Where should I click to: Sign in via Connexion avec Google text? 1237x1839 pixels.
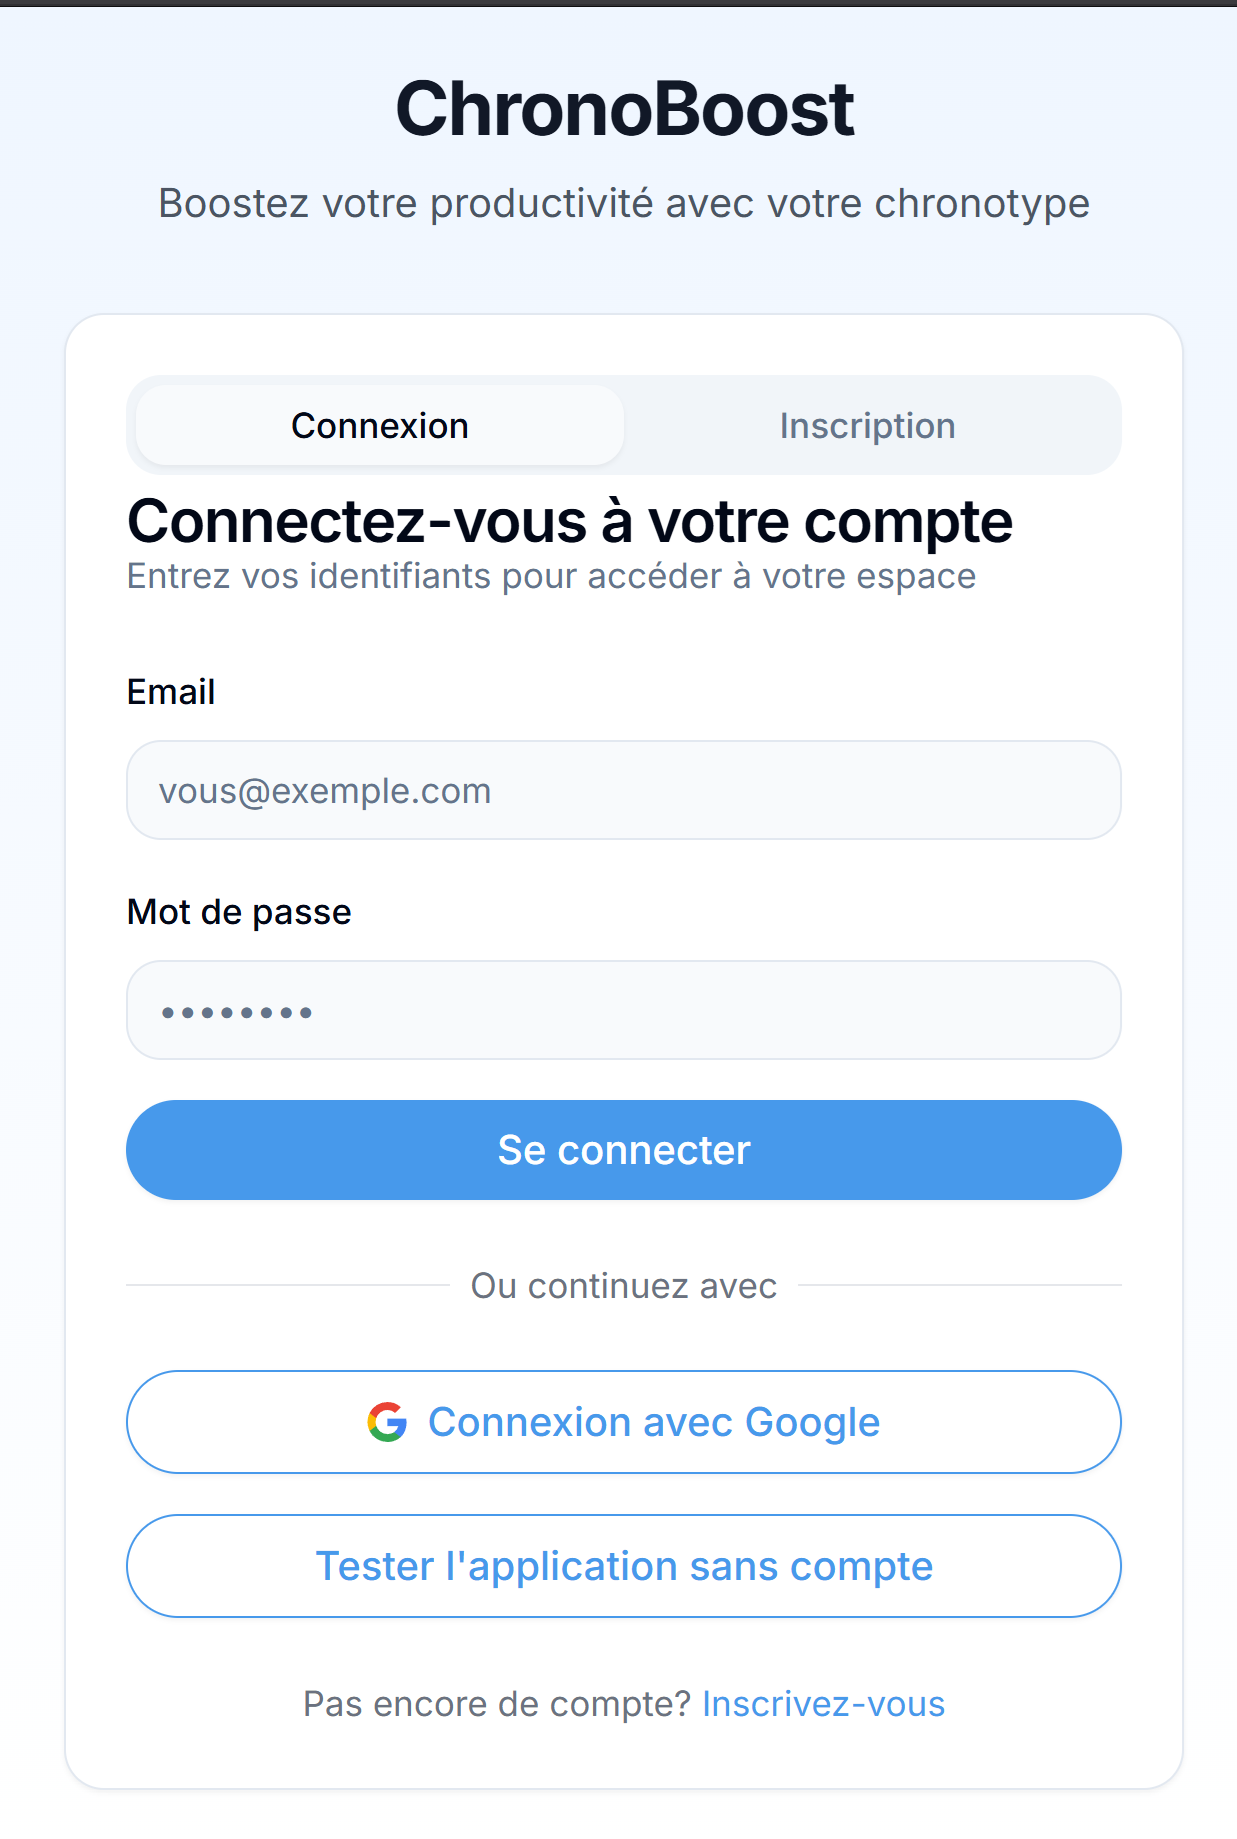pos(654,1423)
